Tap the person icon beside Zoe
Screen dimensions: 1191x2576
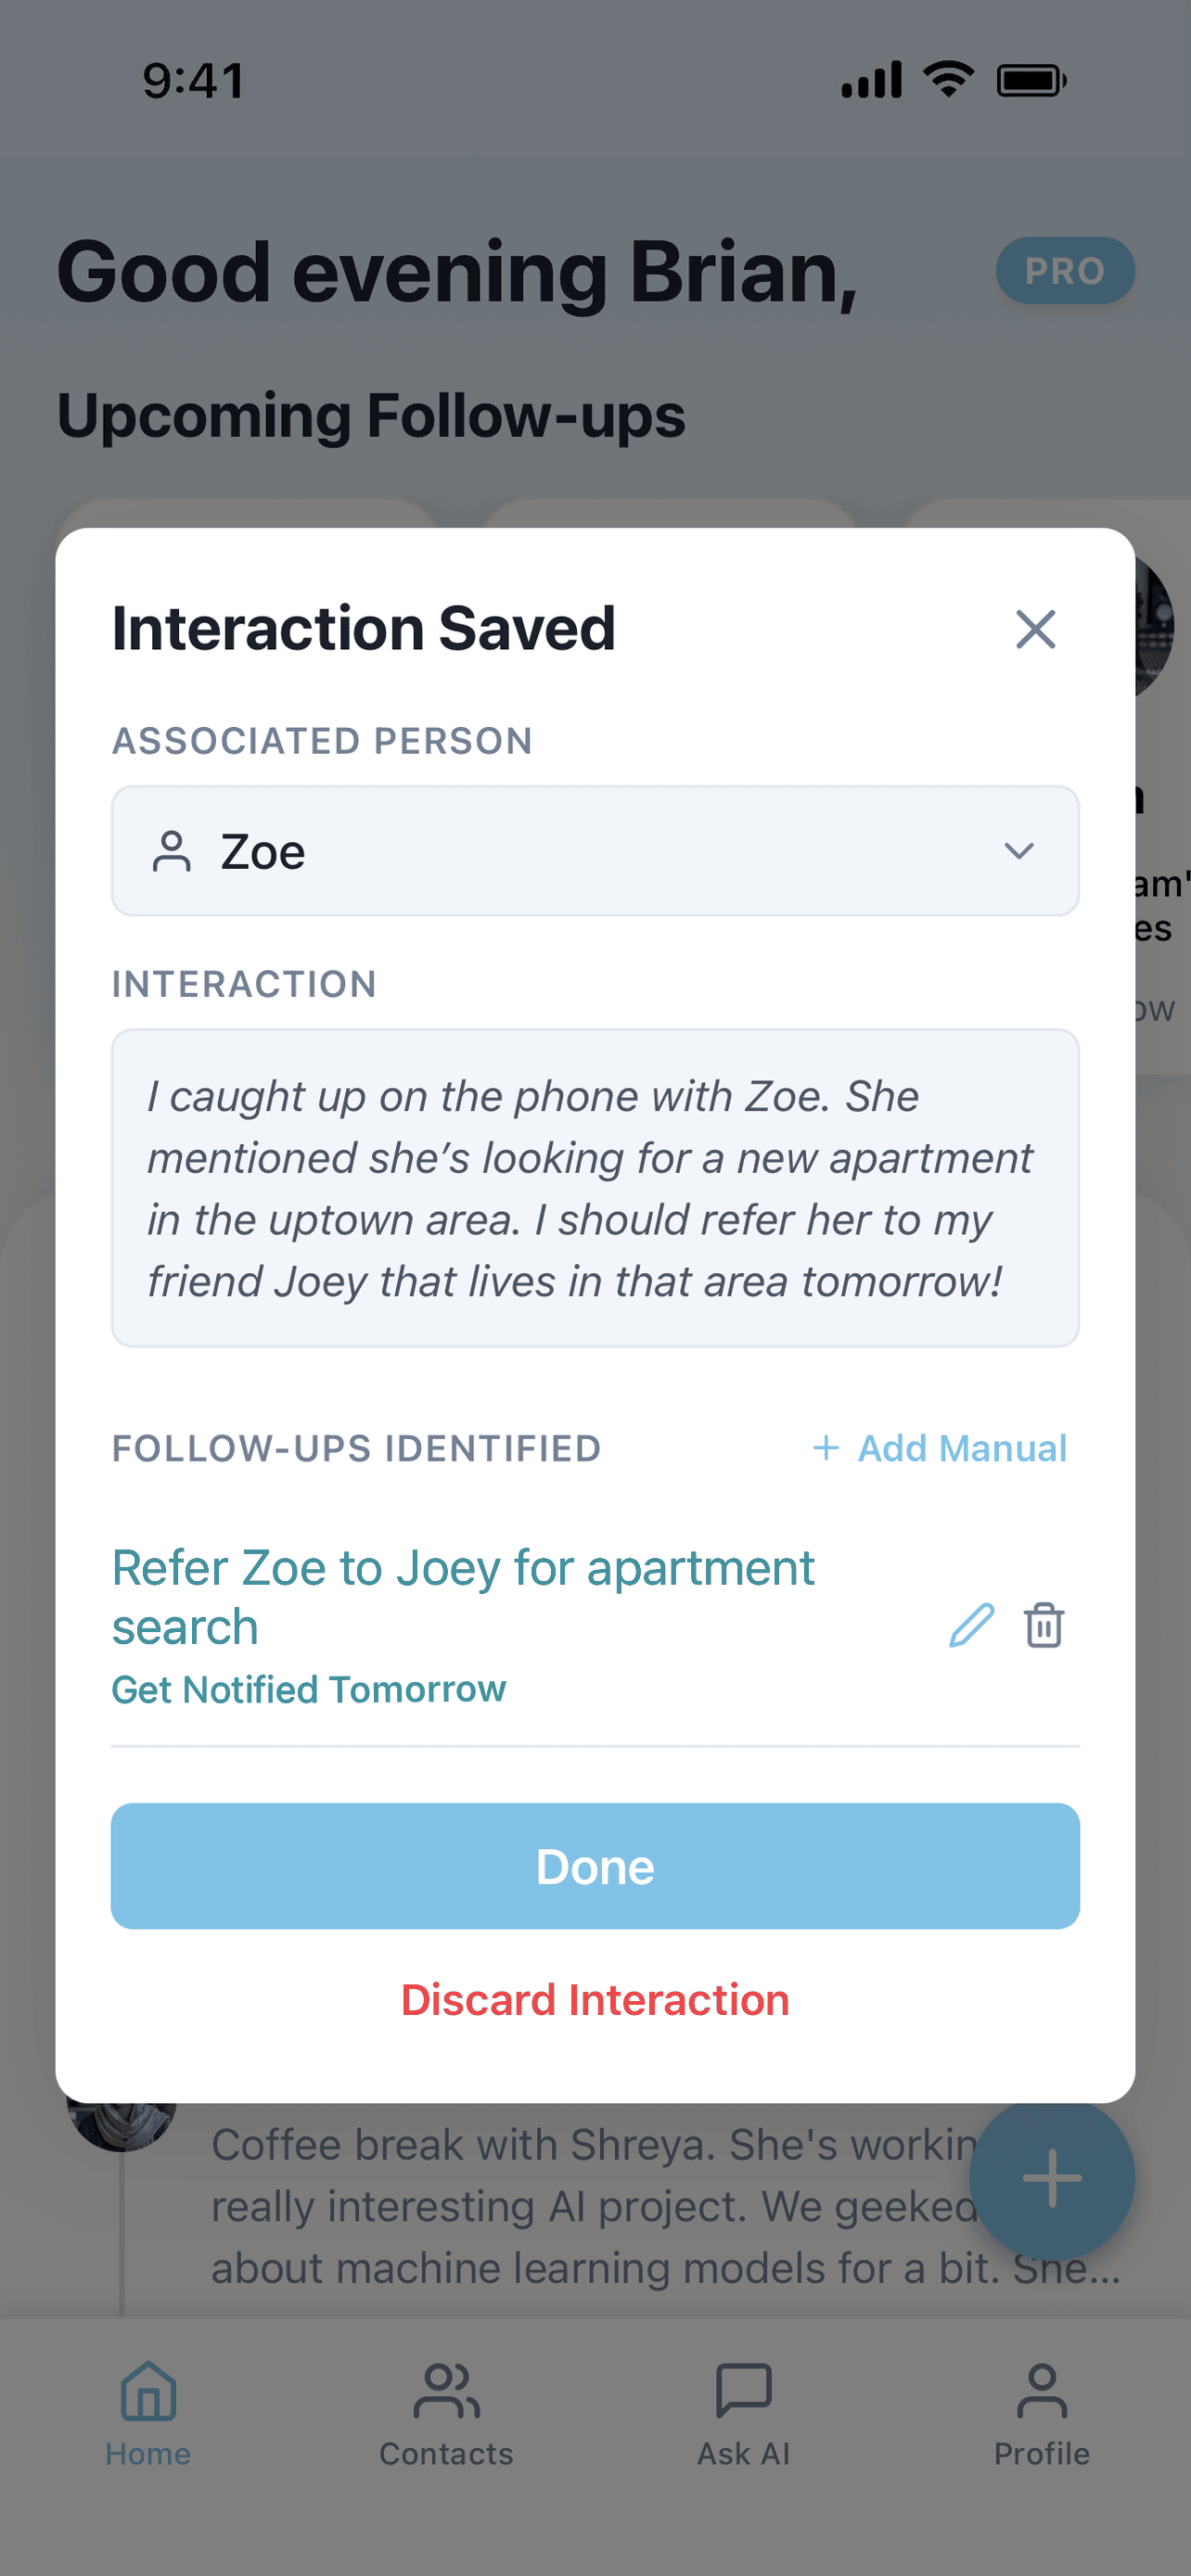coord(171,852)
